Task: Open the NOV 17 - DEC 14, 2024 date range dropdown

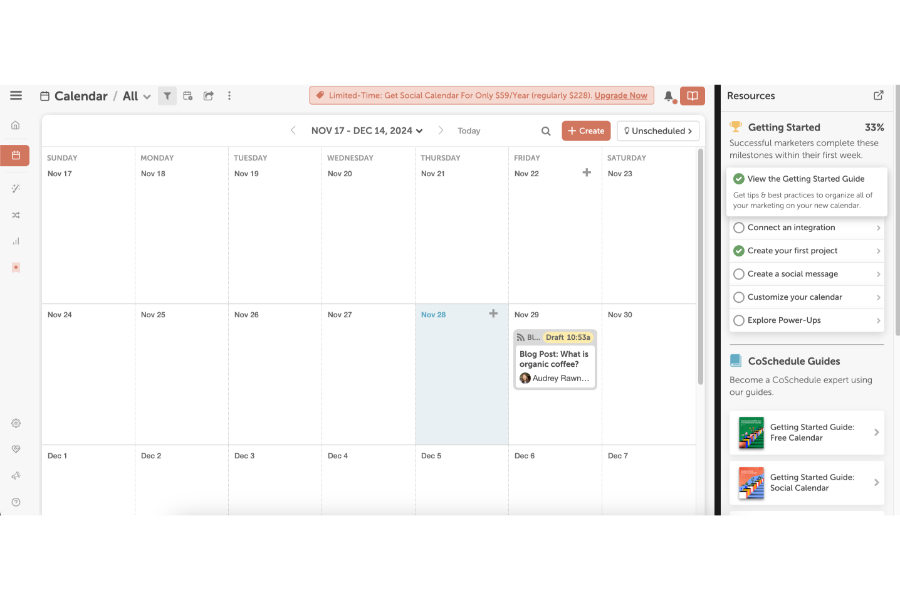Action: 367,131
